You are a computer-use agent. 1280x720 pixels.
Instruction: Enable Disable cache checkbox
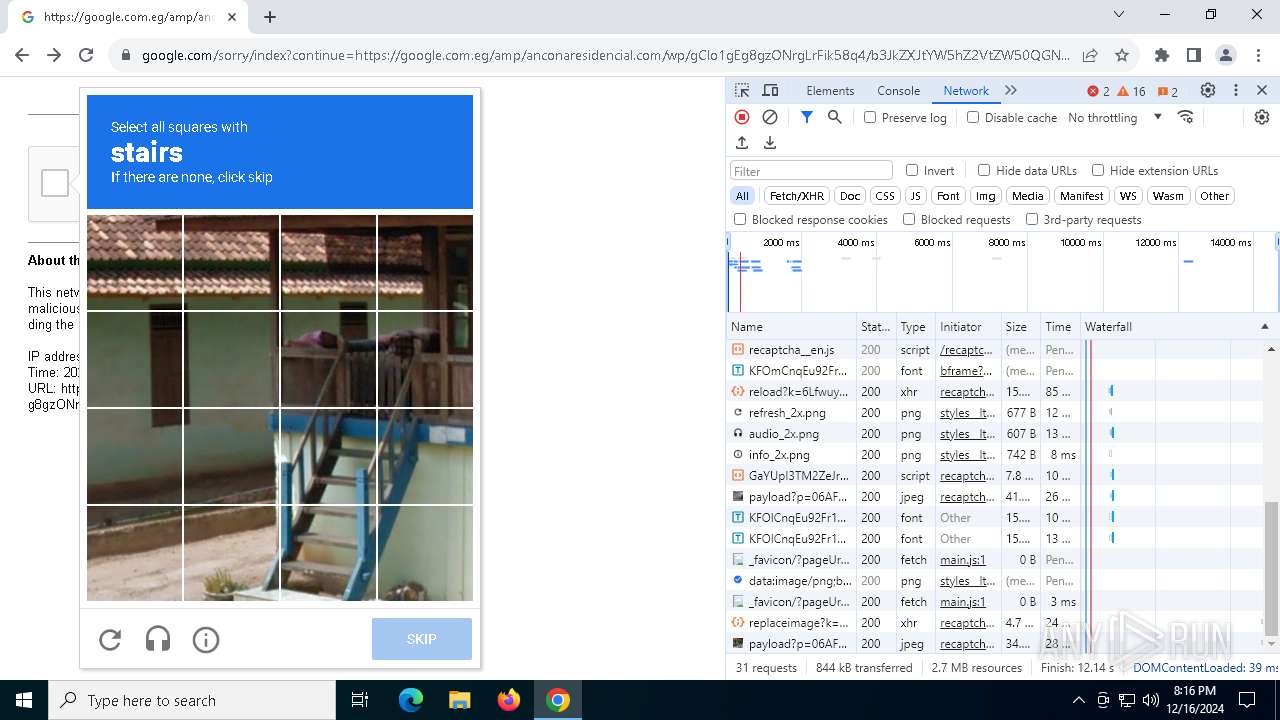973,117
